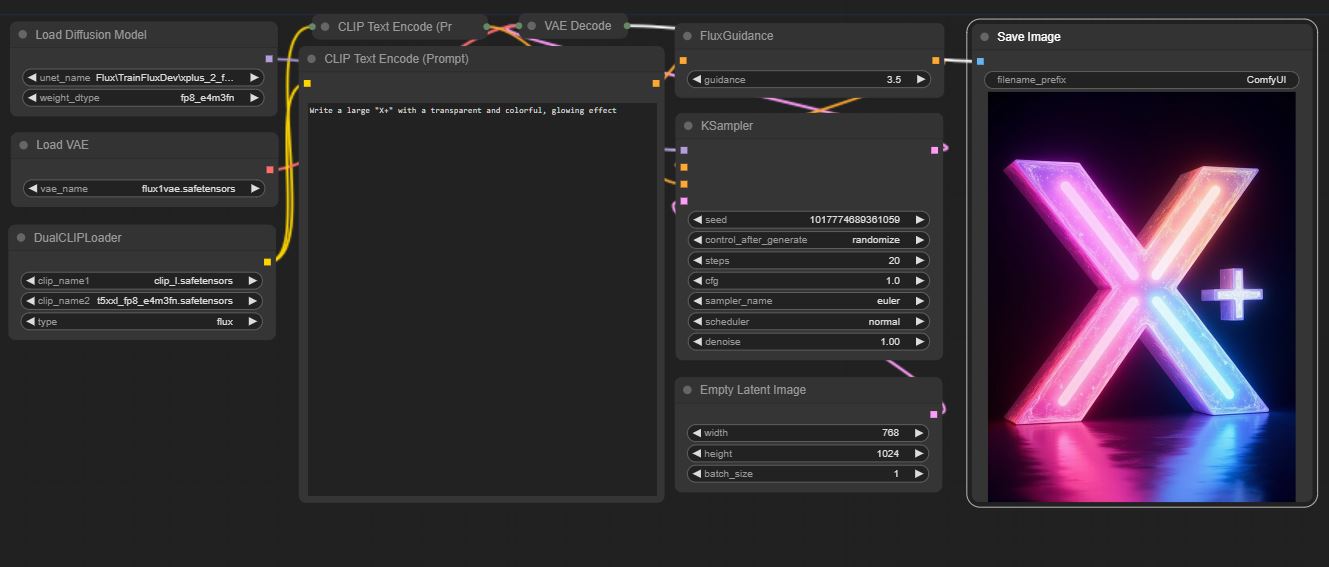Click KSampler latent output socket
This screenshot has height=567, width=1329.
[x=935, y=151]
